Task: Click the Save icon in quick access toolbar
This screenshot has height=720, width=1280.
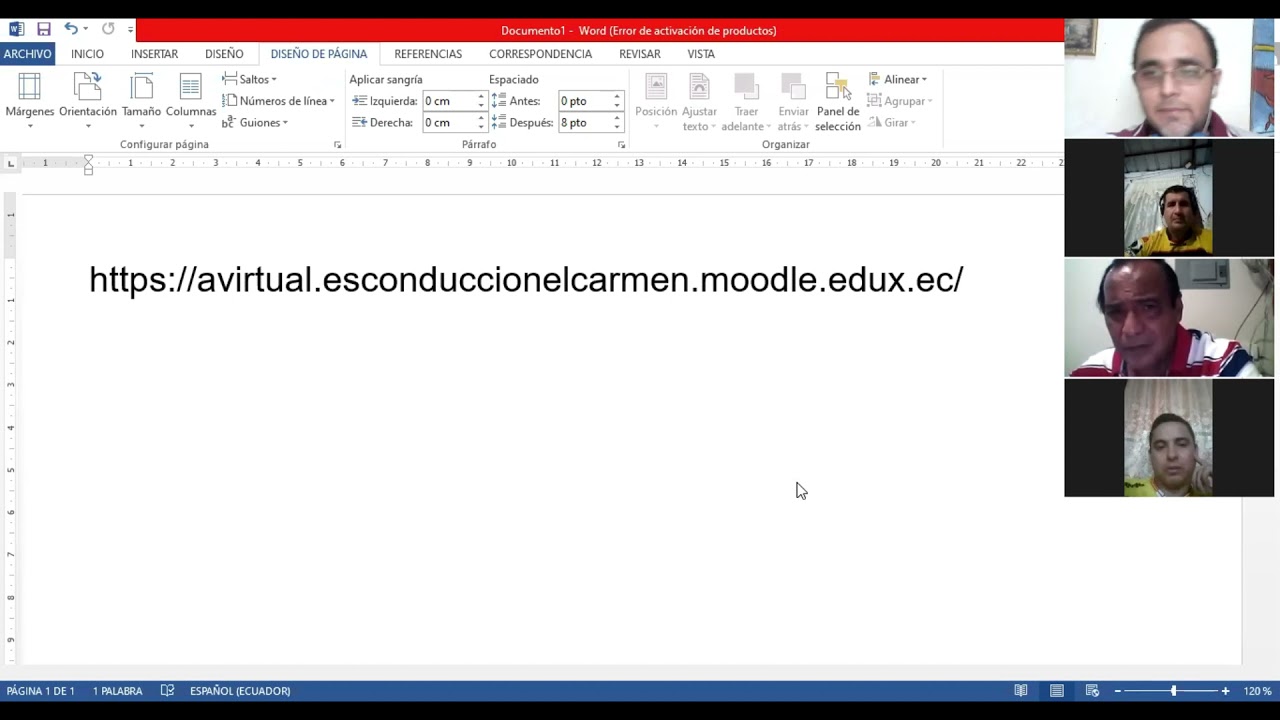Action: (x=43, y=30)
